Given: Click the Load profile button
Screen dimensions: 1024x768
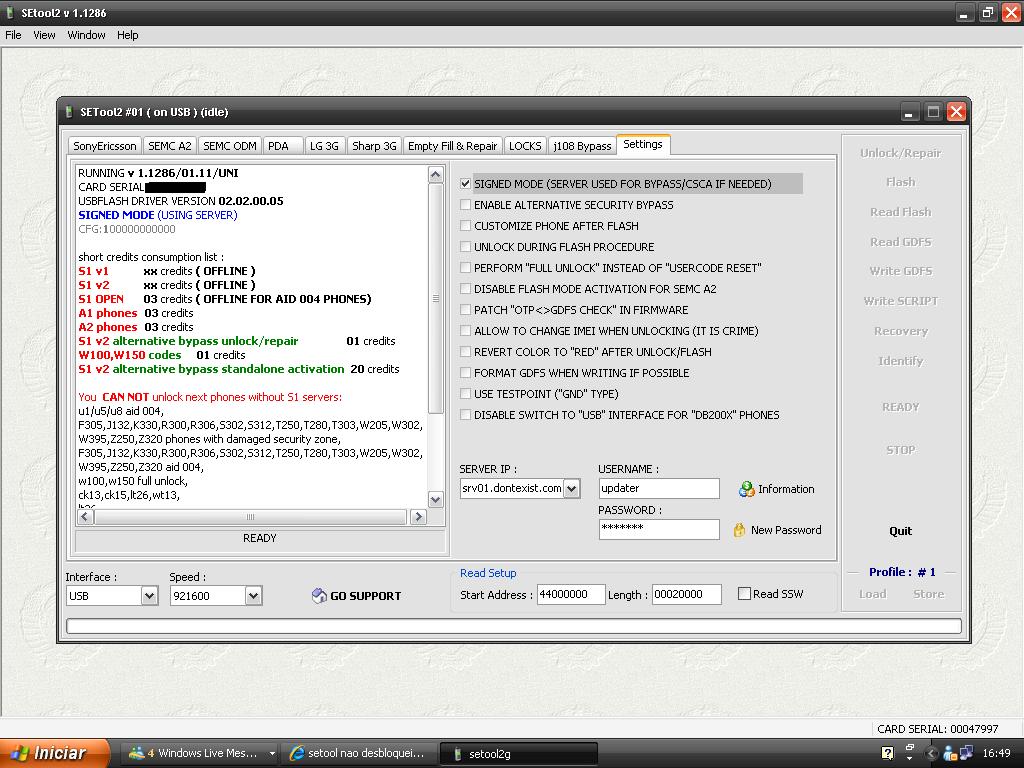Looking at the screenshot, I should pos(872,594).
